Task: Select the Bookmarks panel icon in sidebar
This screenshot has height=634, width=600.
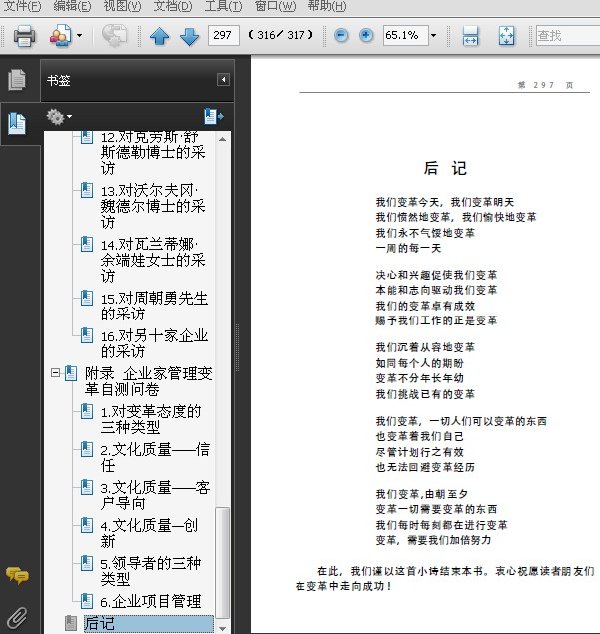Action: click(17, 124)
